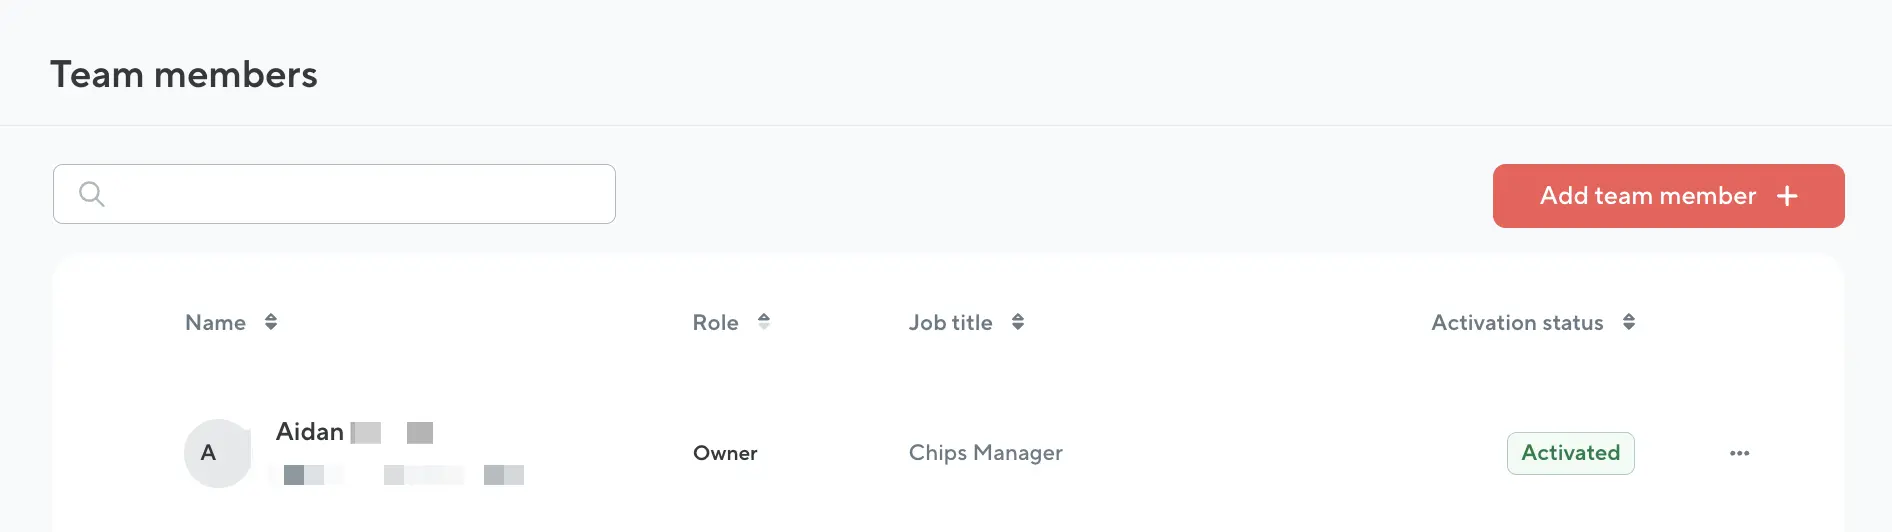Sort by the Role column header
1892x532 pixels.
pyautogui.click(x=715, y=322)
